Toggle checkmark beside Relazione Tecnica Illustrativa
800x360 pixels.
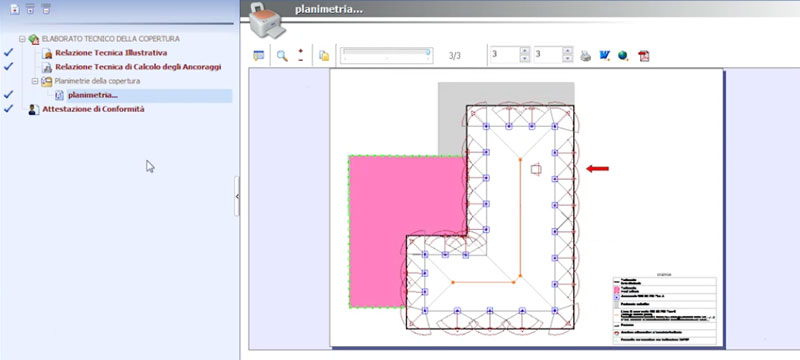pos(8,53)
